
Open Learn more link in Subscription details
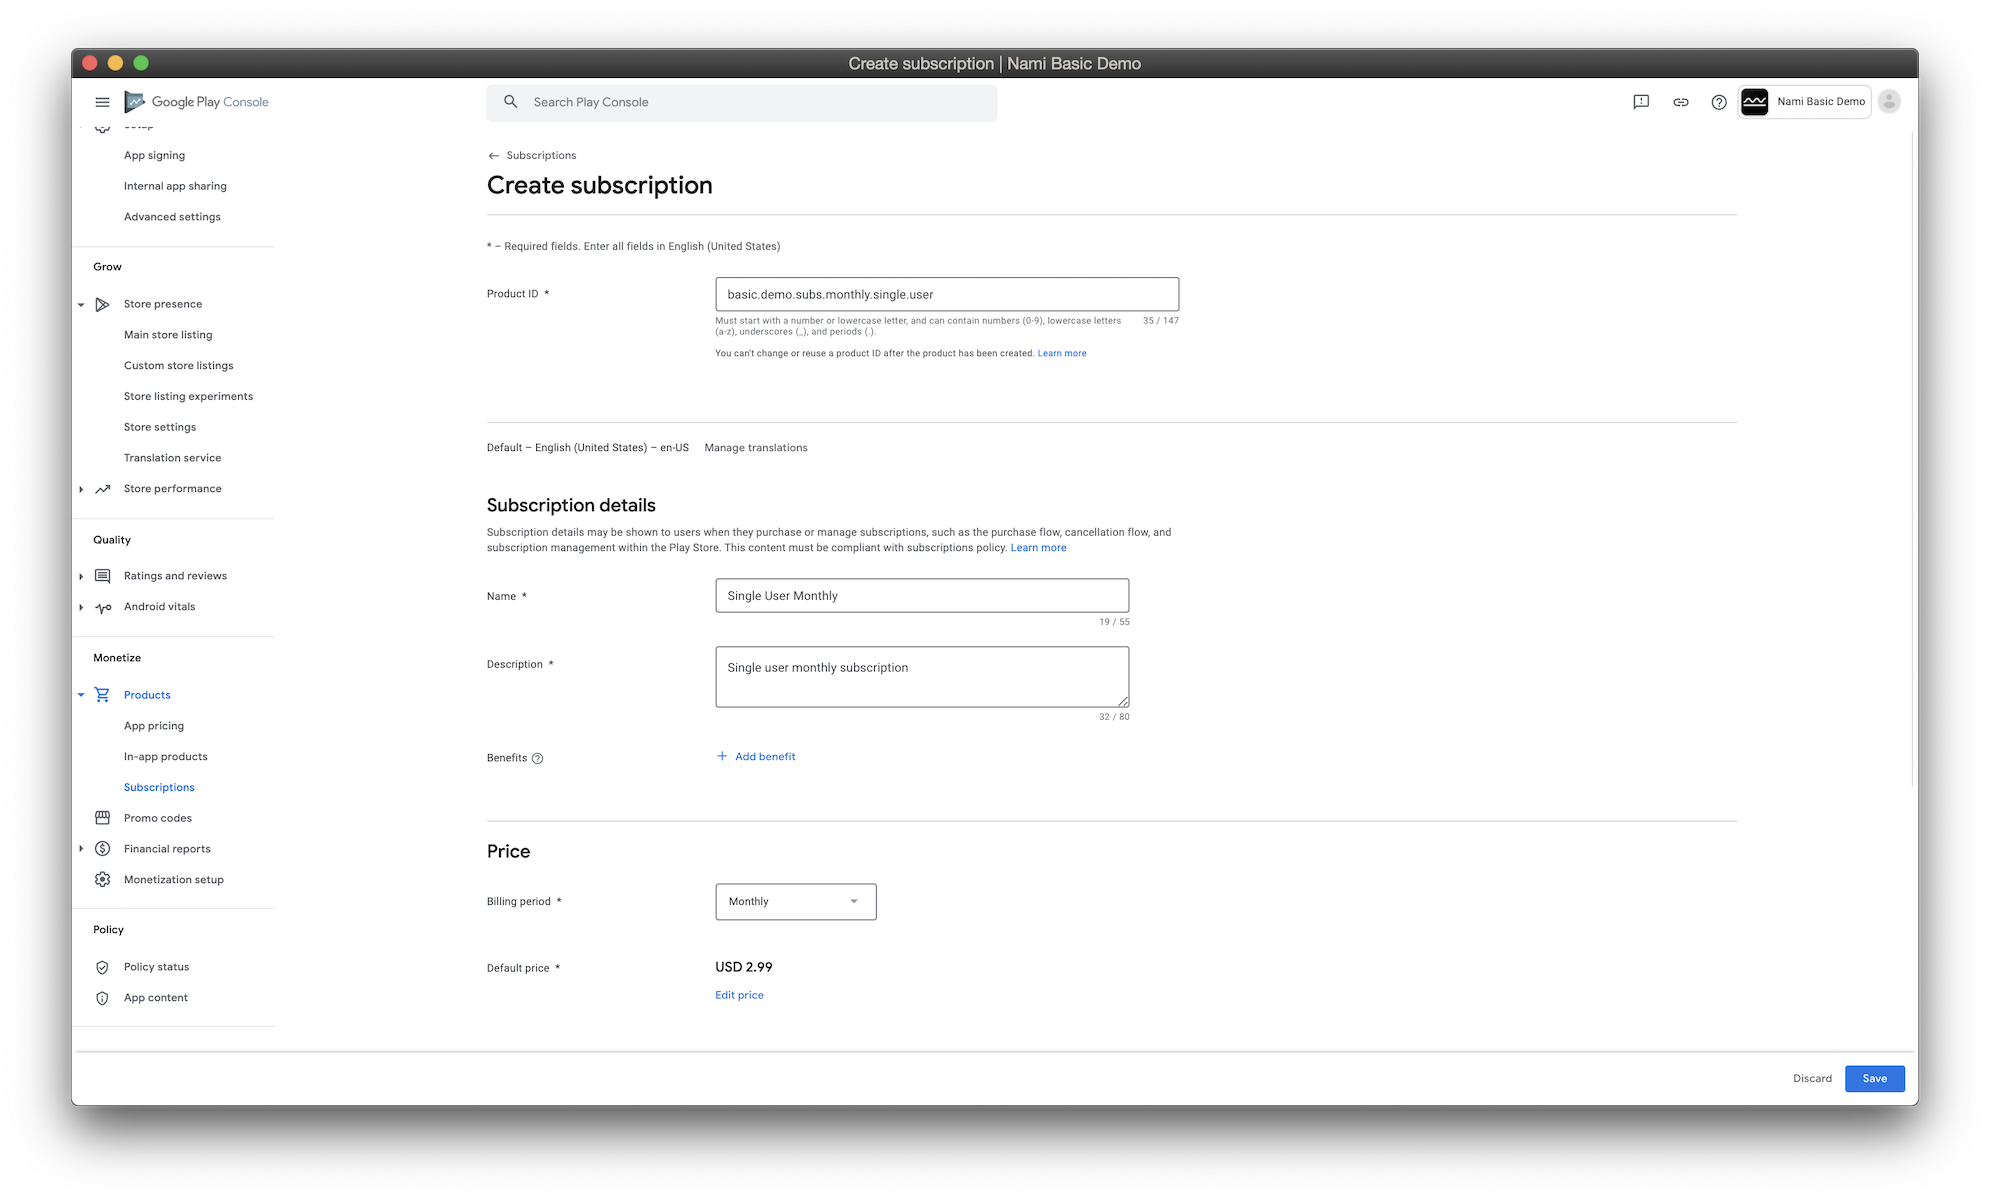pyautogui.click(x=1038, y=548)
